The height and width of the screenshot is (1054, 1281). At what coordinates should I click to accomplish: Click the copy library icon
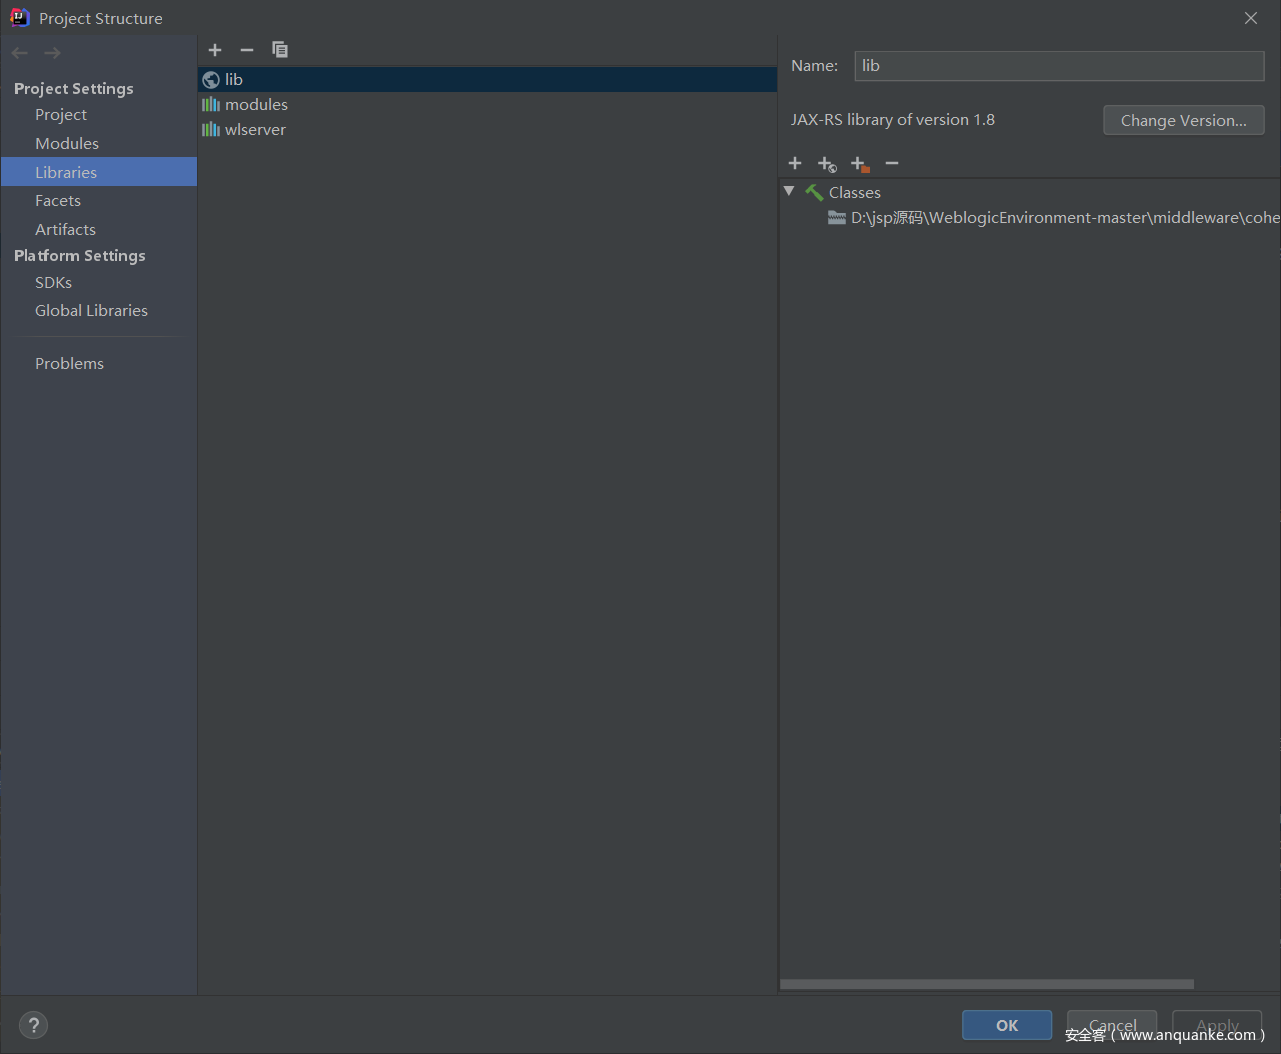pyautogui.click(x=280, y=50)
